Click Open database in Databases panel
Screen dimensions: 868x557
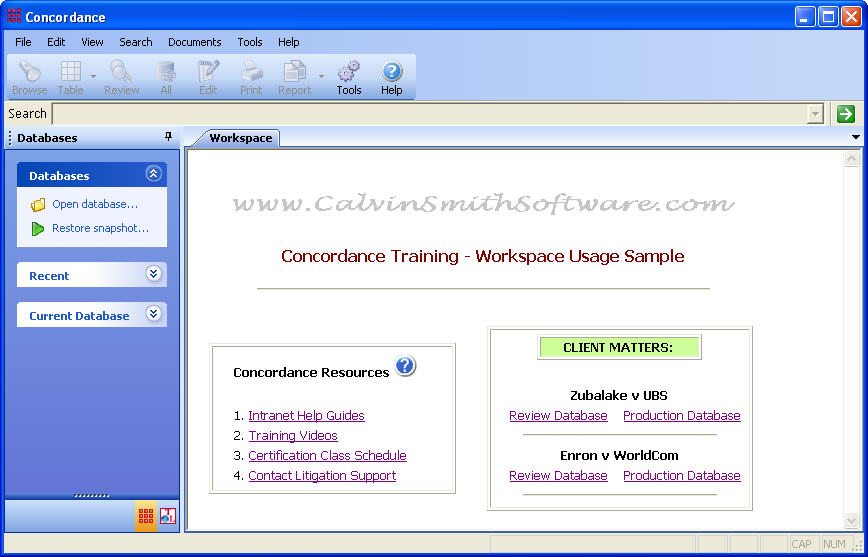coord(95,204)
